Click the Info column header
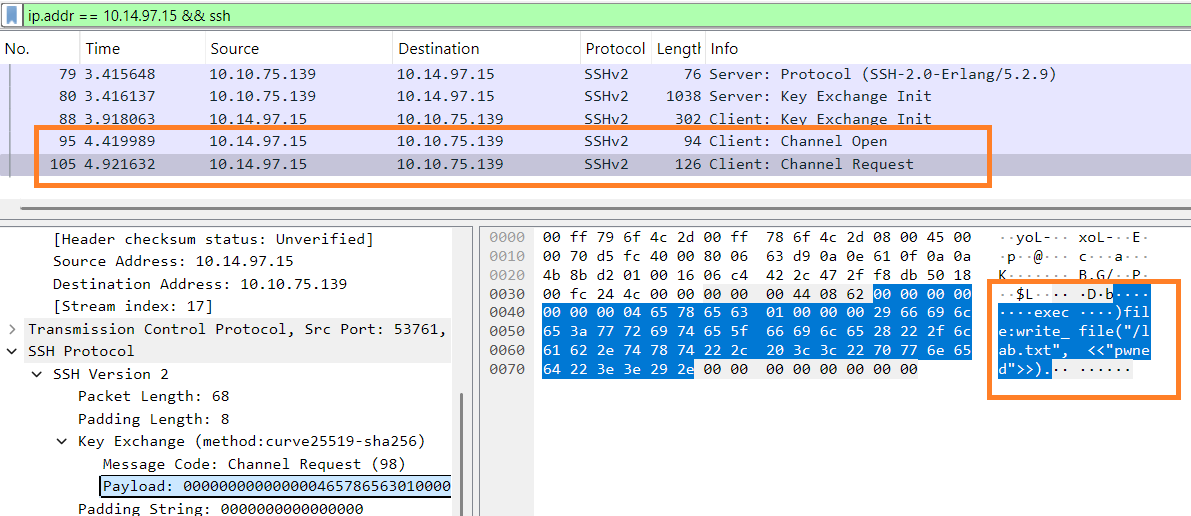Viewport: 1191px width, 516px height. point(947,49)
